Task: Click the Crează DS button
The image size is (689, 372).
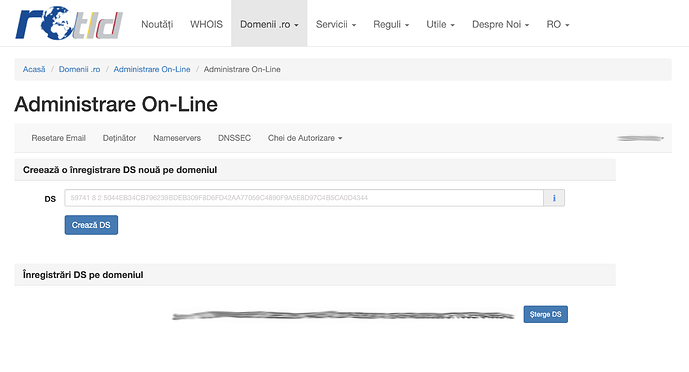Action: (91, 225)
